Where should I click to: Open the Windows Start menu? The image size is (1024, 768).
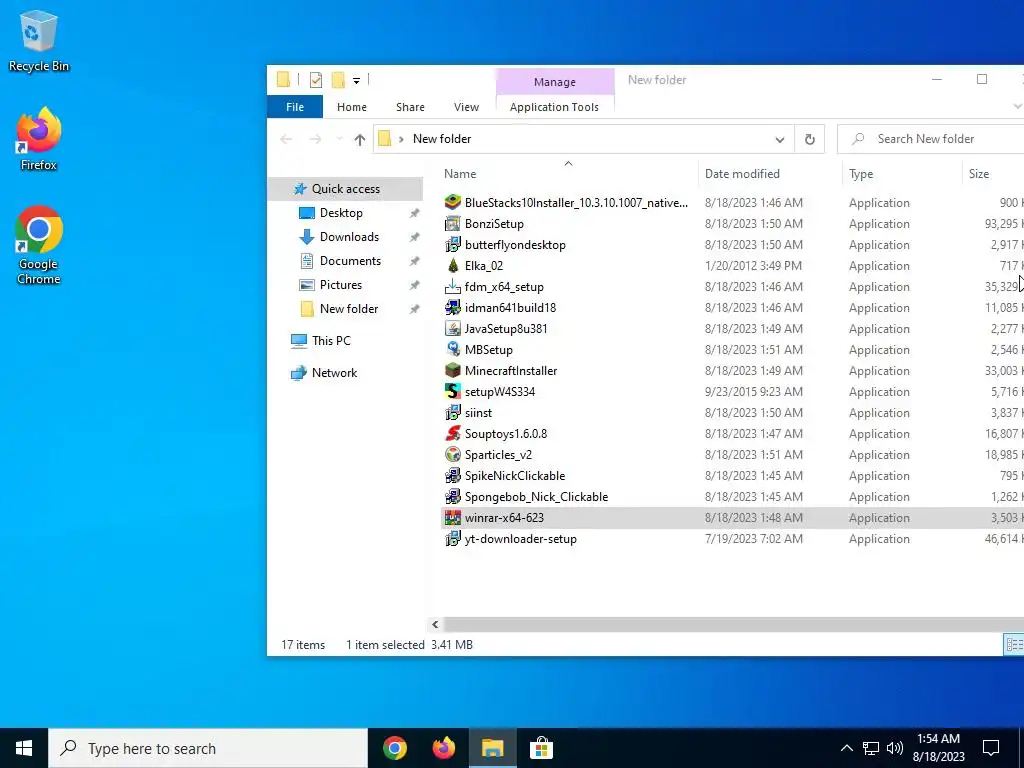pos(24,748)
